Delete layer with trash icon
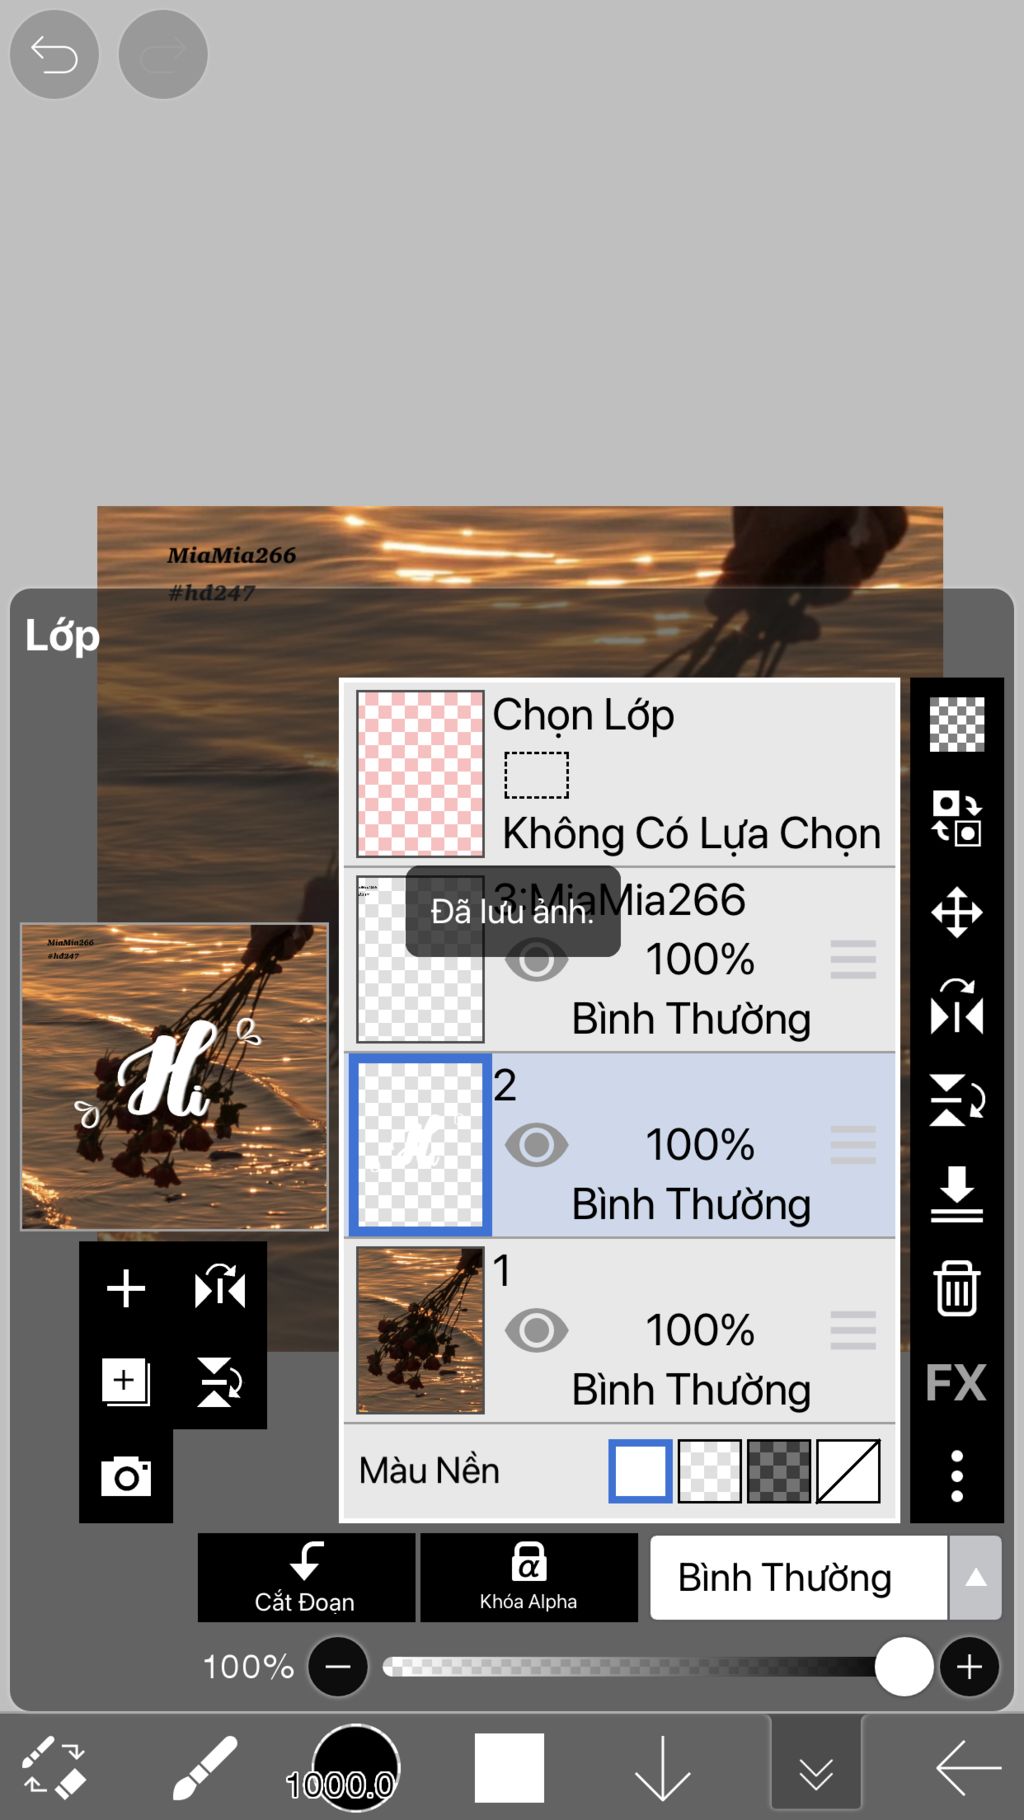1024x1820 pixels. click(x=956, y=1288)
